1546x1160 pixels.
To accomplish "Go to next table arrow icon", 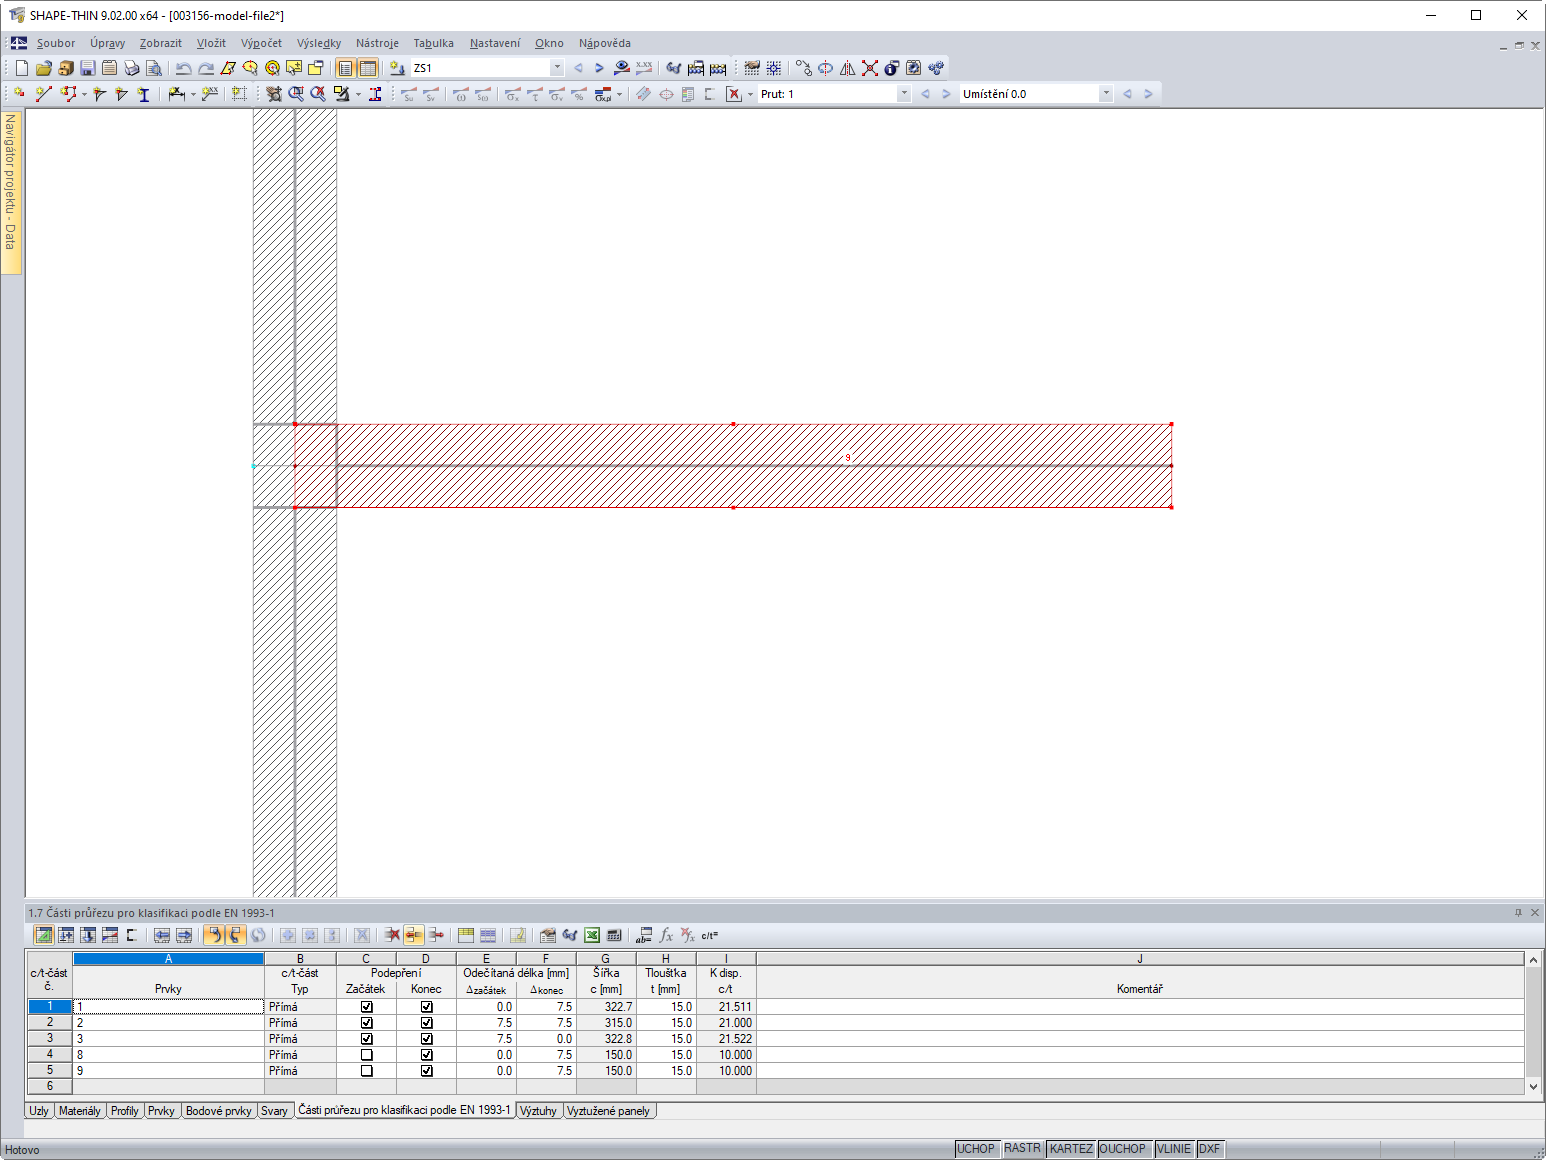I will coord(184,935).
